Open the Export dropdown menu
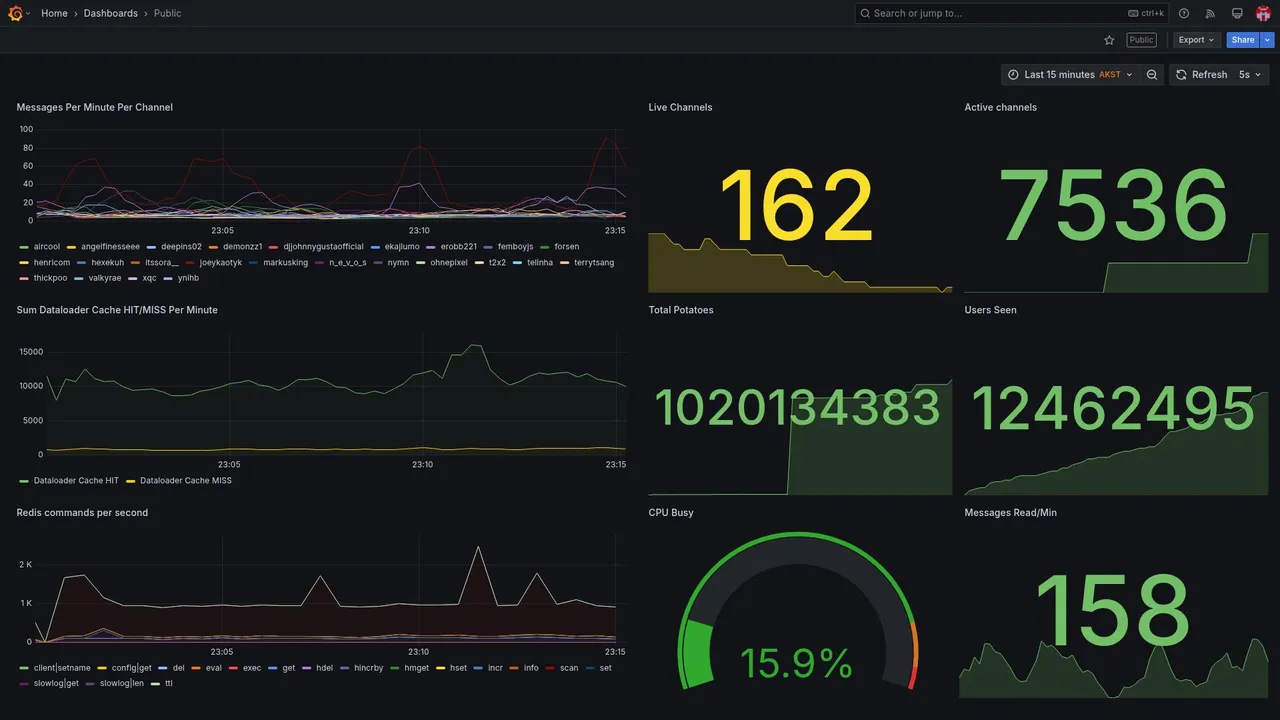The width and height of the screenshot is (1280, 720). click(x=1196, y=40)
